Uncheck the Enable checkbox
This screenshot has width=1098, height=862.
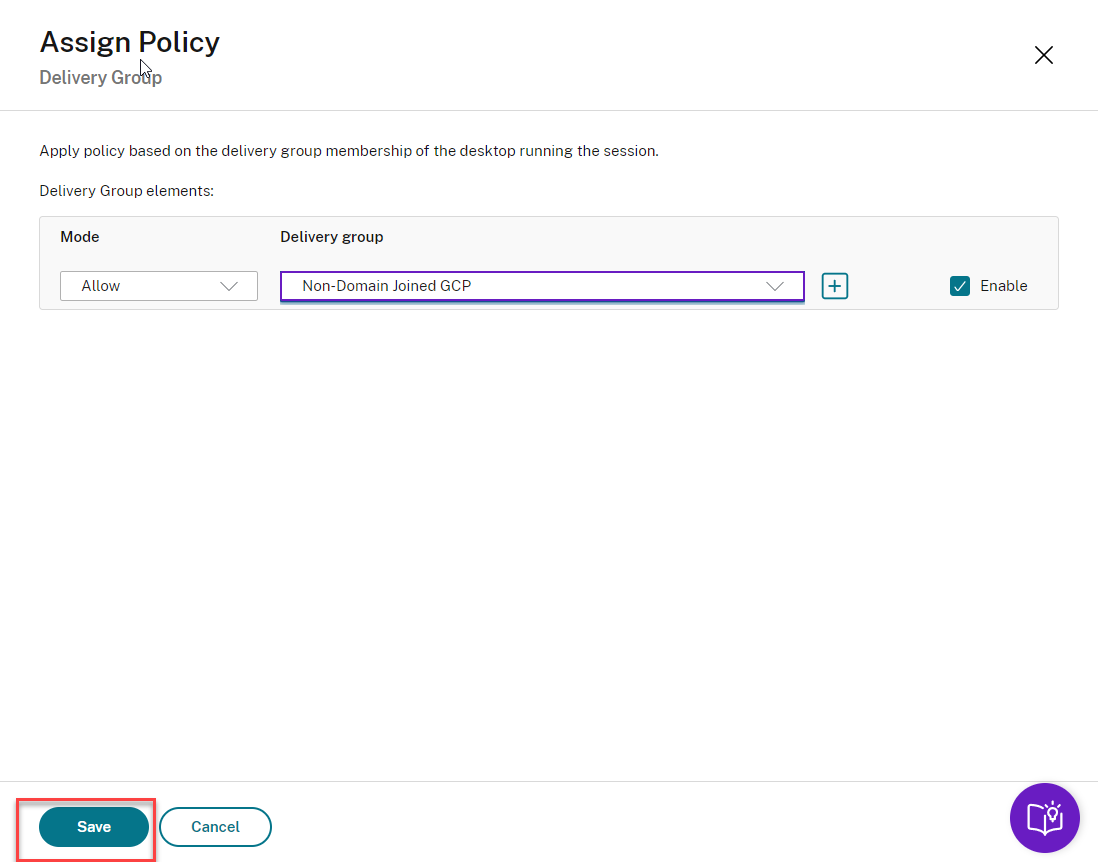click(960, 286)
